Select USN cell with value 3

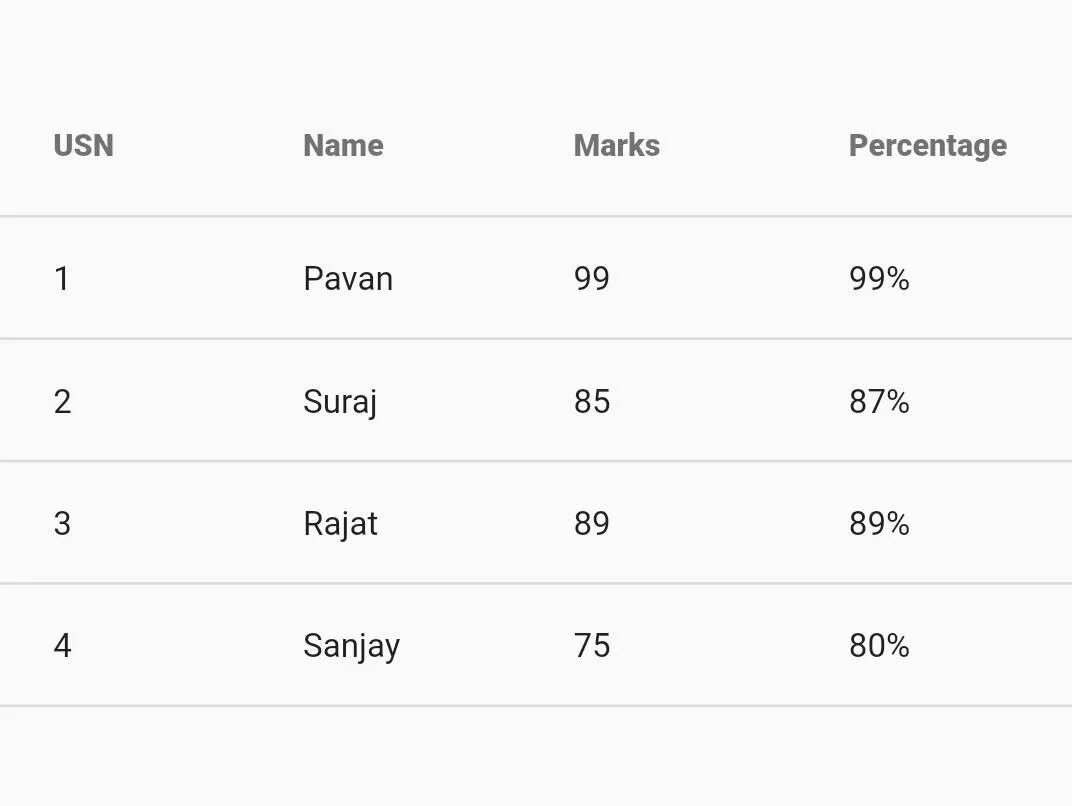(x=62, y=524)
